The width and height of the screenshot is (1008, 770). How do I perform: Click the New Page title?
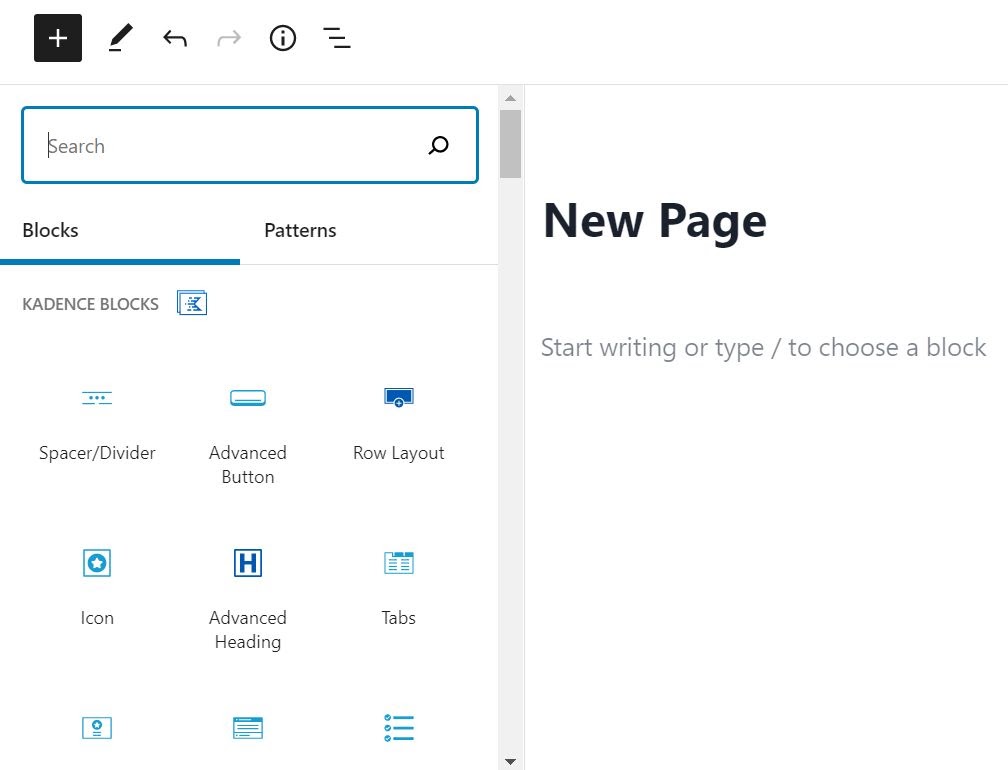[654, 220]
